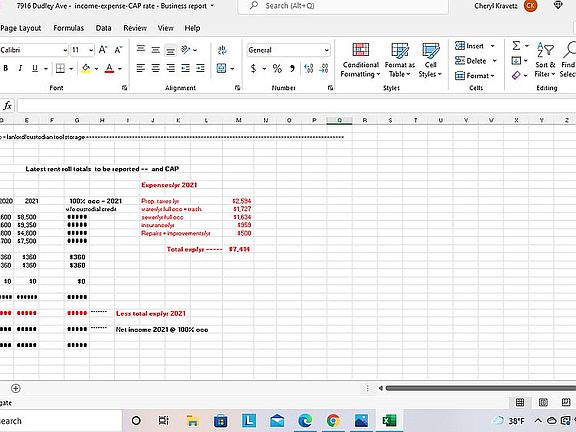576x432 pixels.
Task: Expand the font size dropdown
Action: [91, 50]
